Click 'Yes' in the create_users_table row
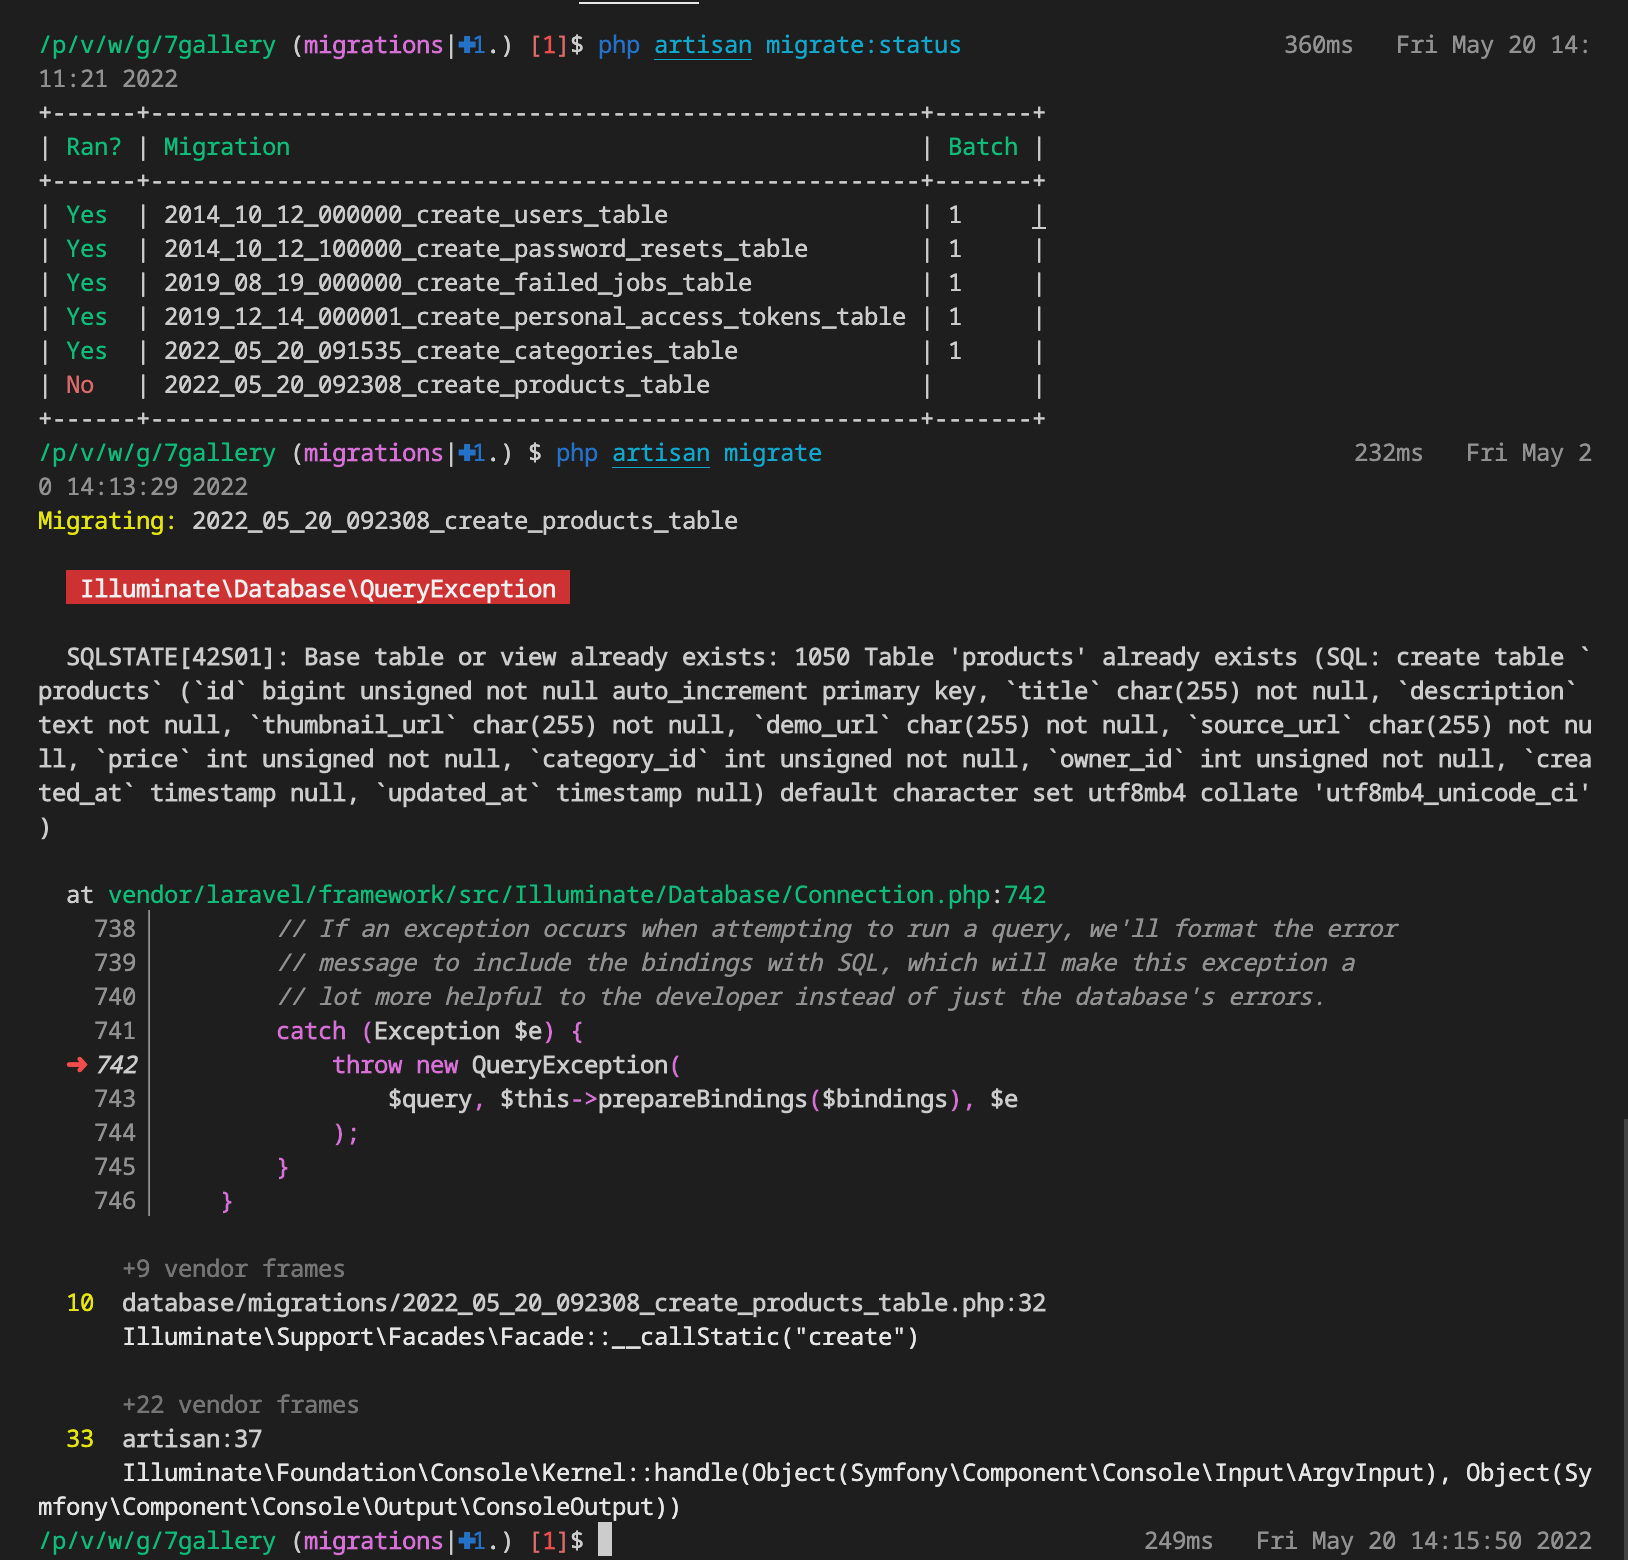Viewport: 1628px width, 1560px height. coord(87,215)
